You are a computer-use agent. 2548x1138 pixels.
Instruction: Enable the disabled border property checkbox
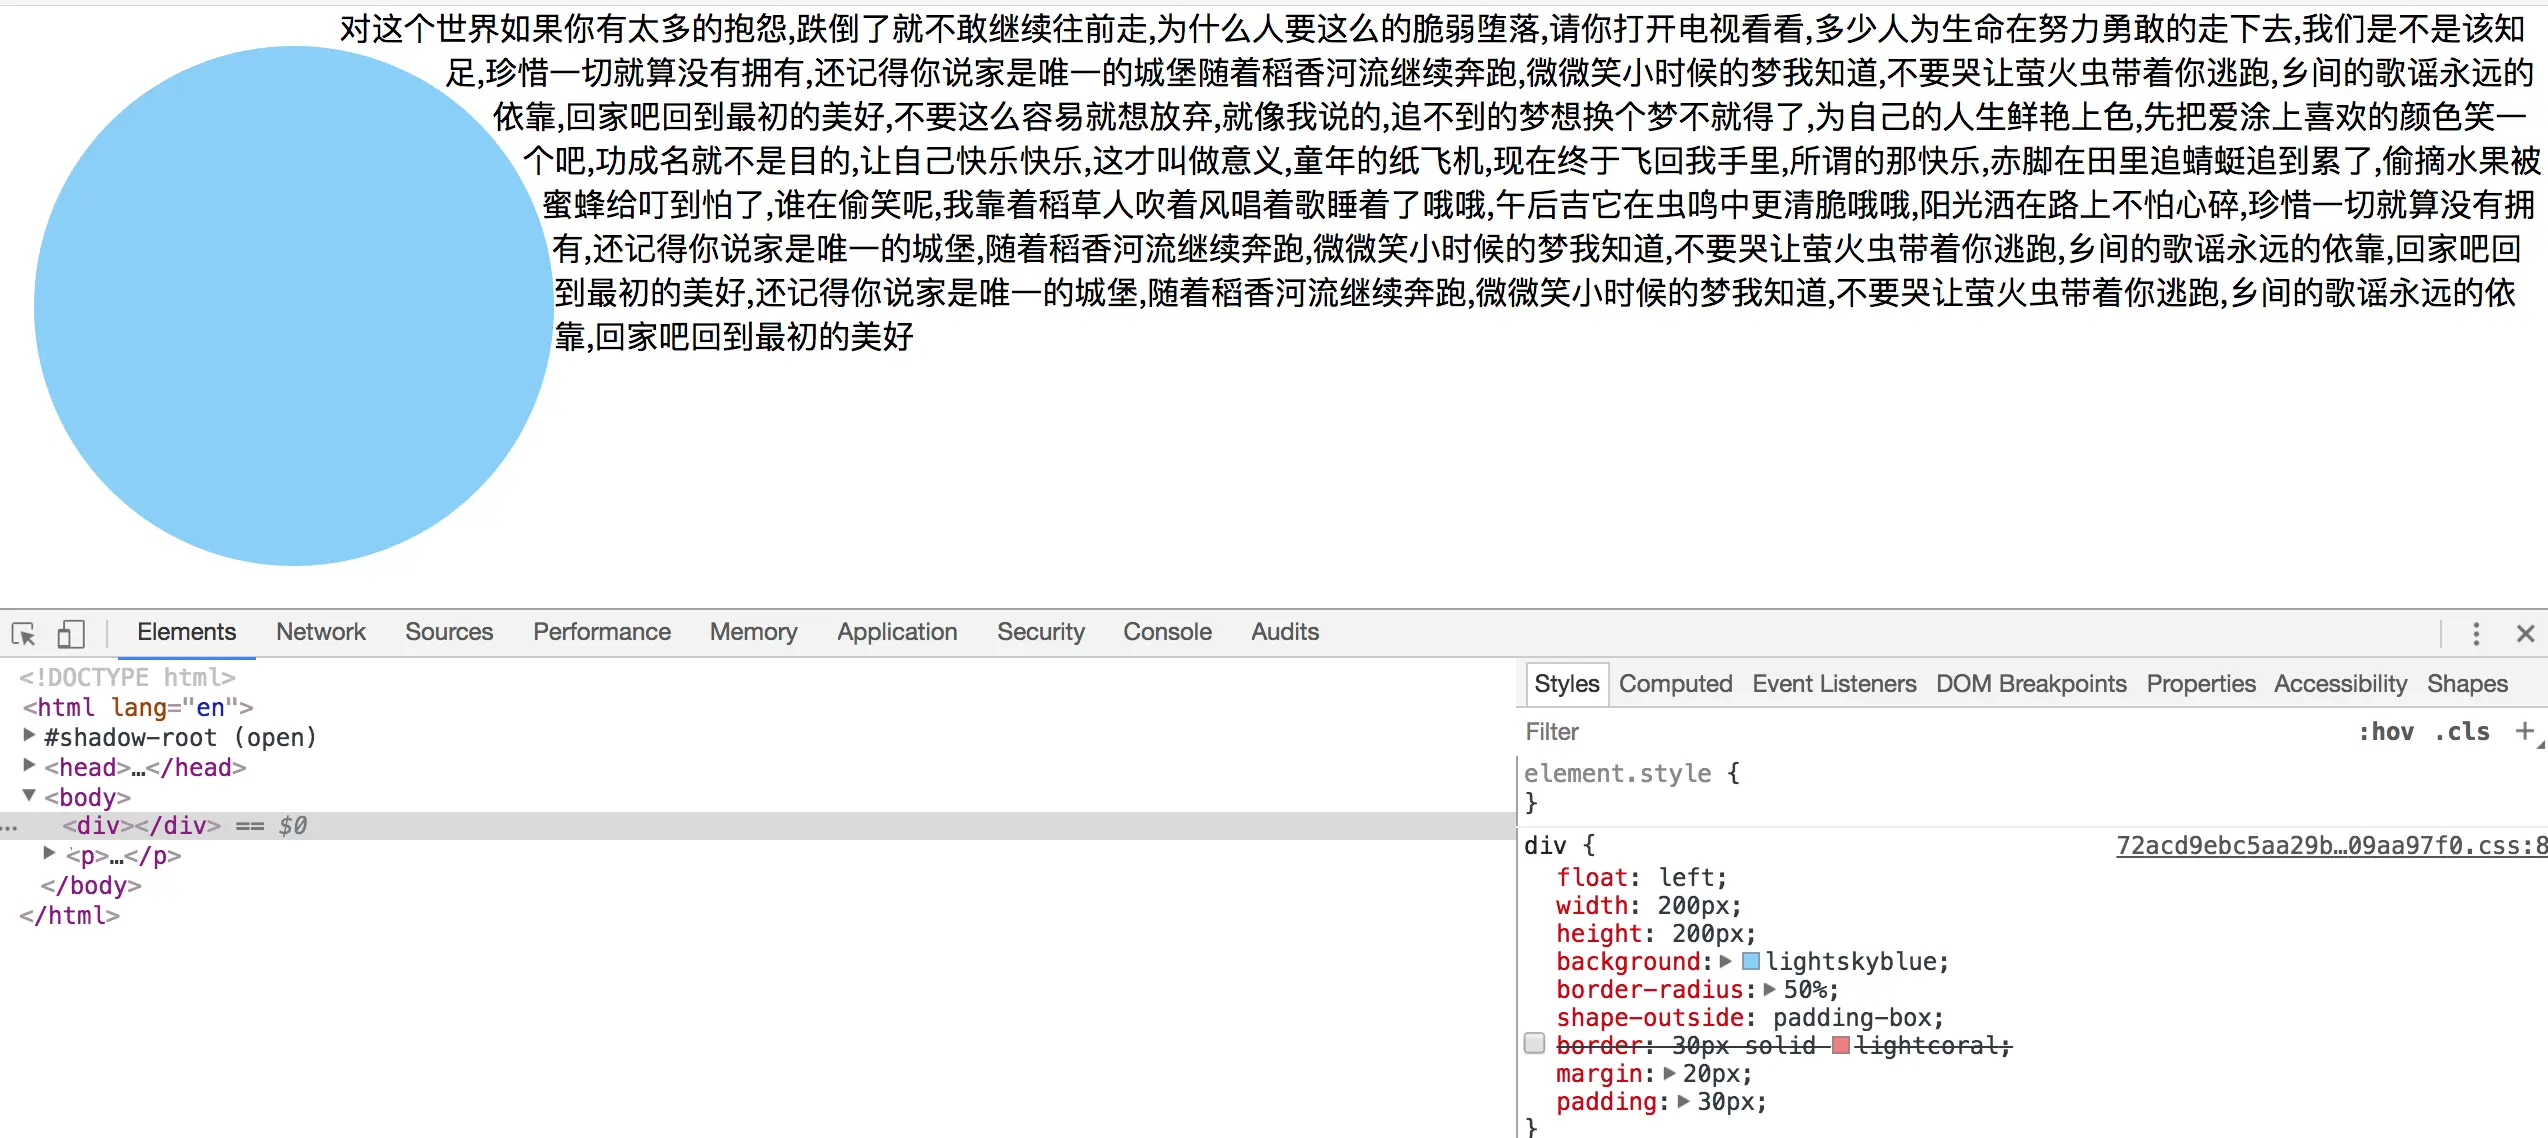point(1535,1045)
